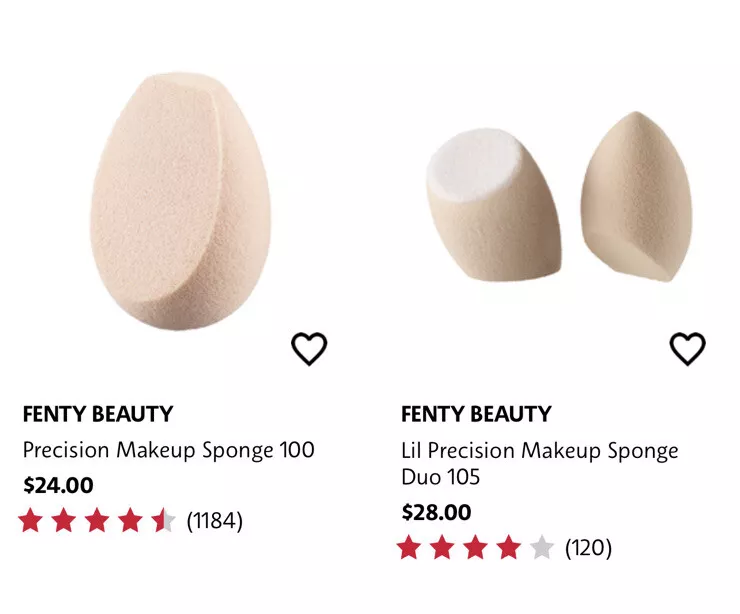
Task: Click the white-topped sponge in the duo image
Action: tap(494, 204)
